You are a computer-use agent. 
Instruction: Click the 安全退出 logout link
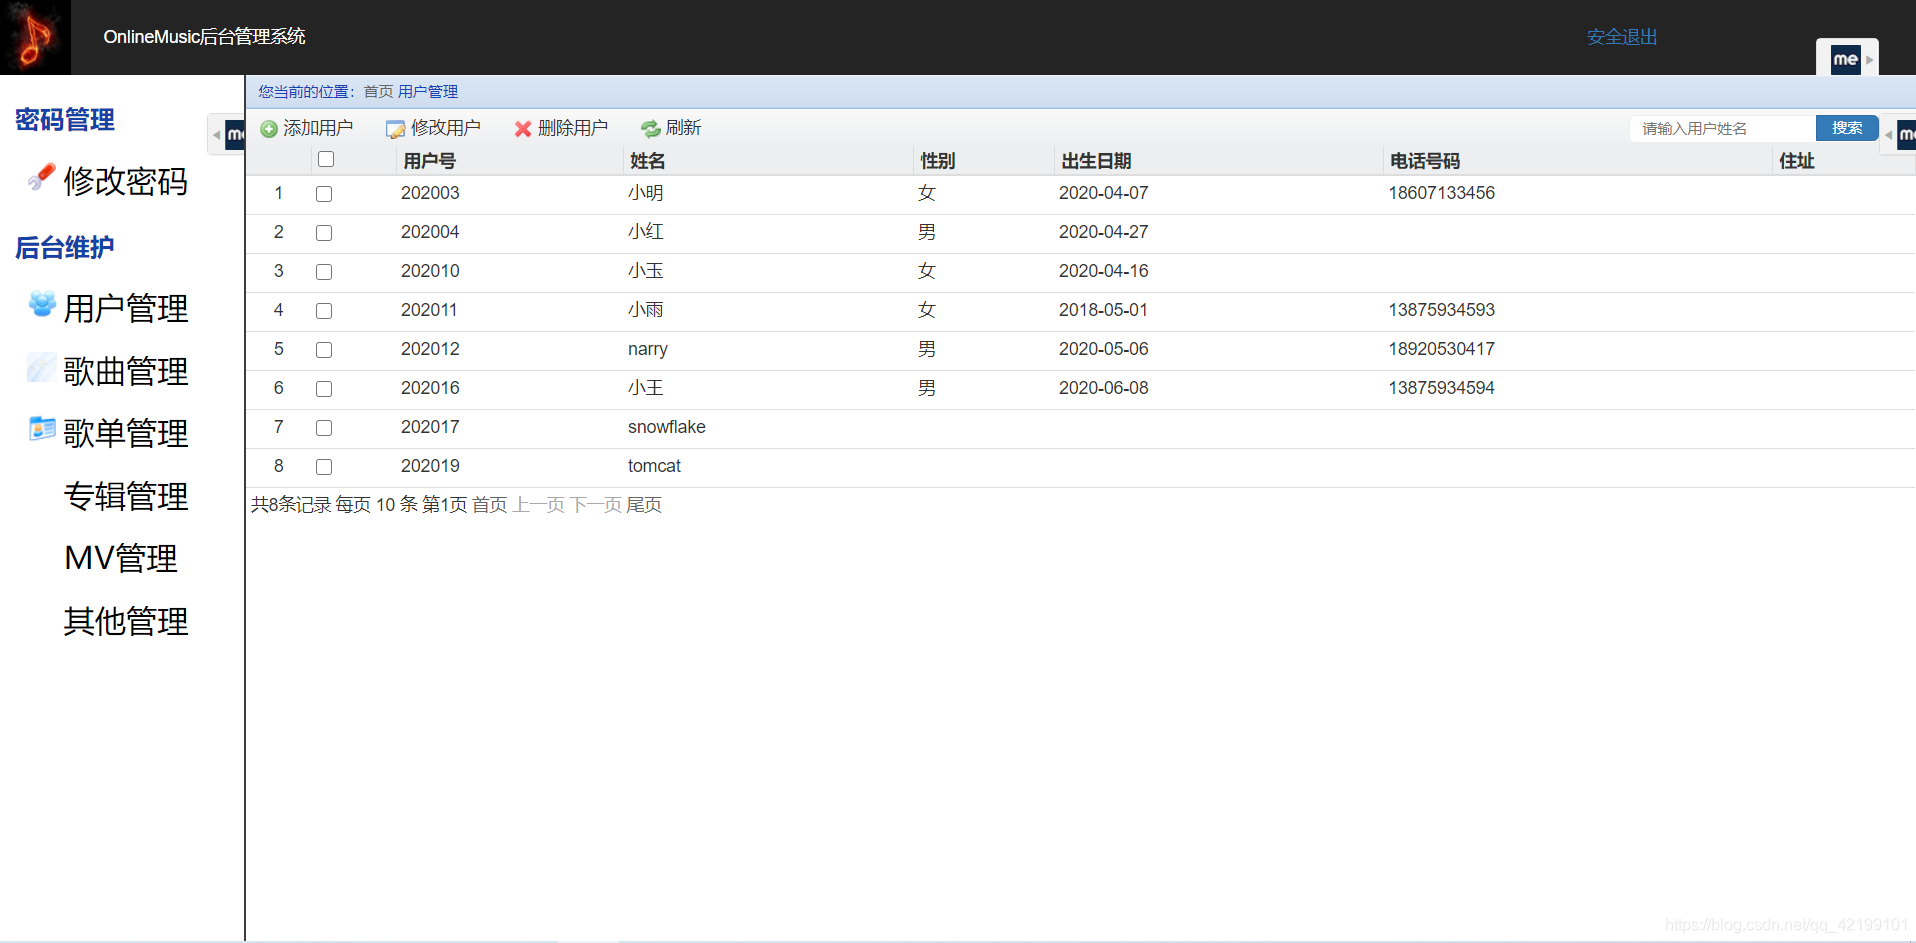(x=1622, y=37)
